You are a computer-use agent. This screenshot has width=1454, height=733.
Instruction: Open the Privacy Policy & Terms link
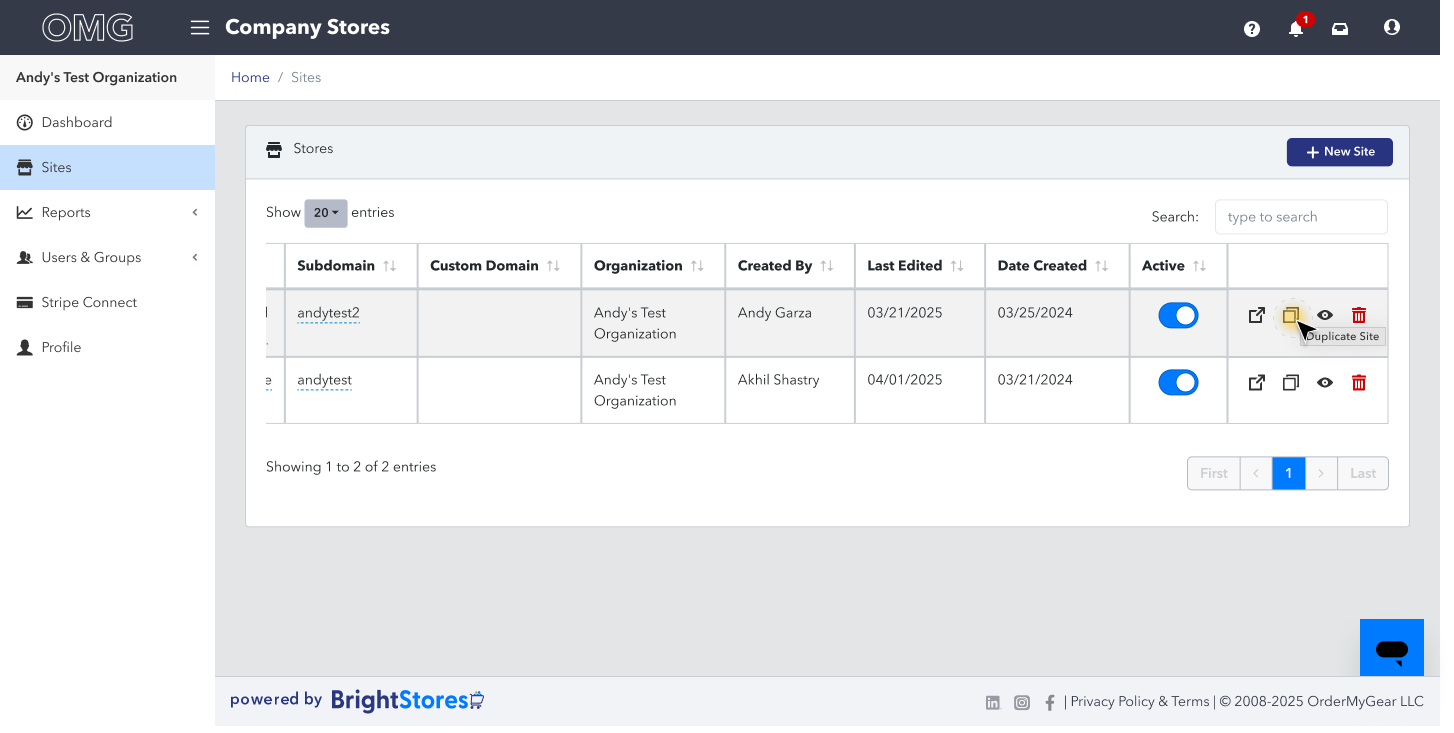pos(1140,702)
